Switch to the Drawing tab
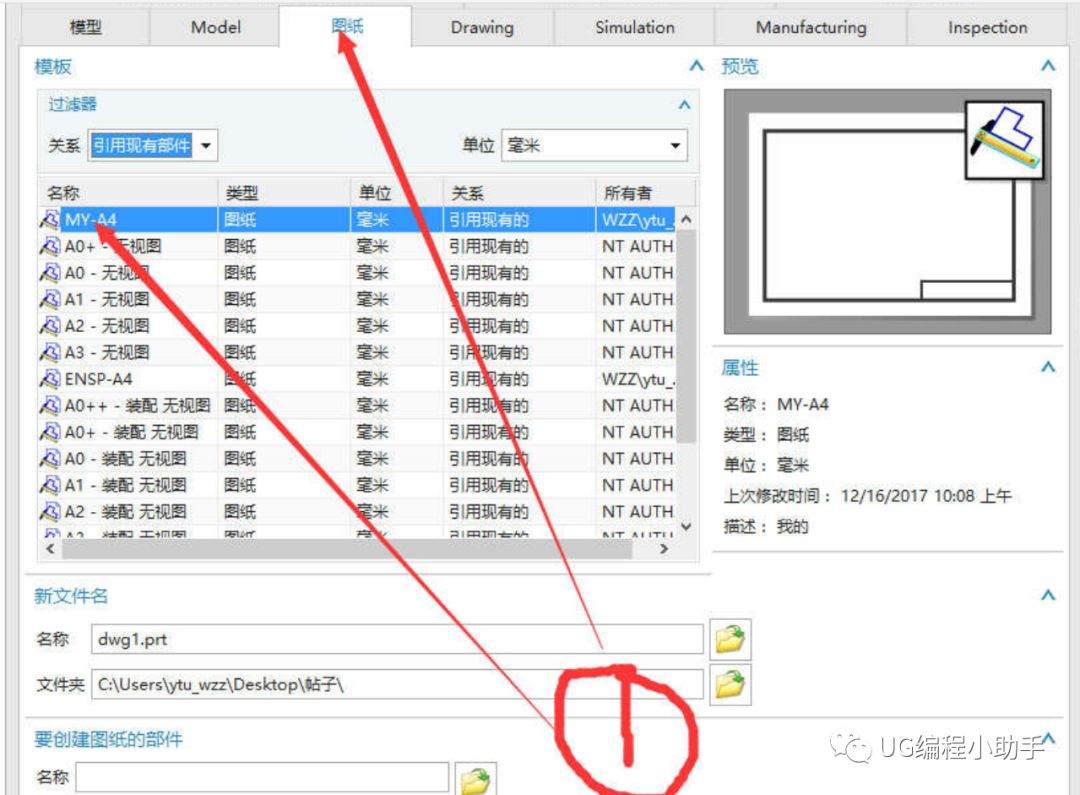Viewport: 1080px width, 795px height. (481, 27)
